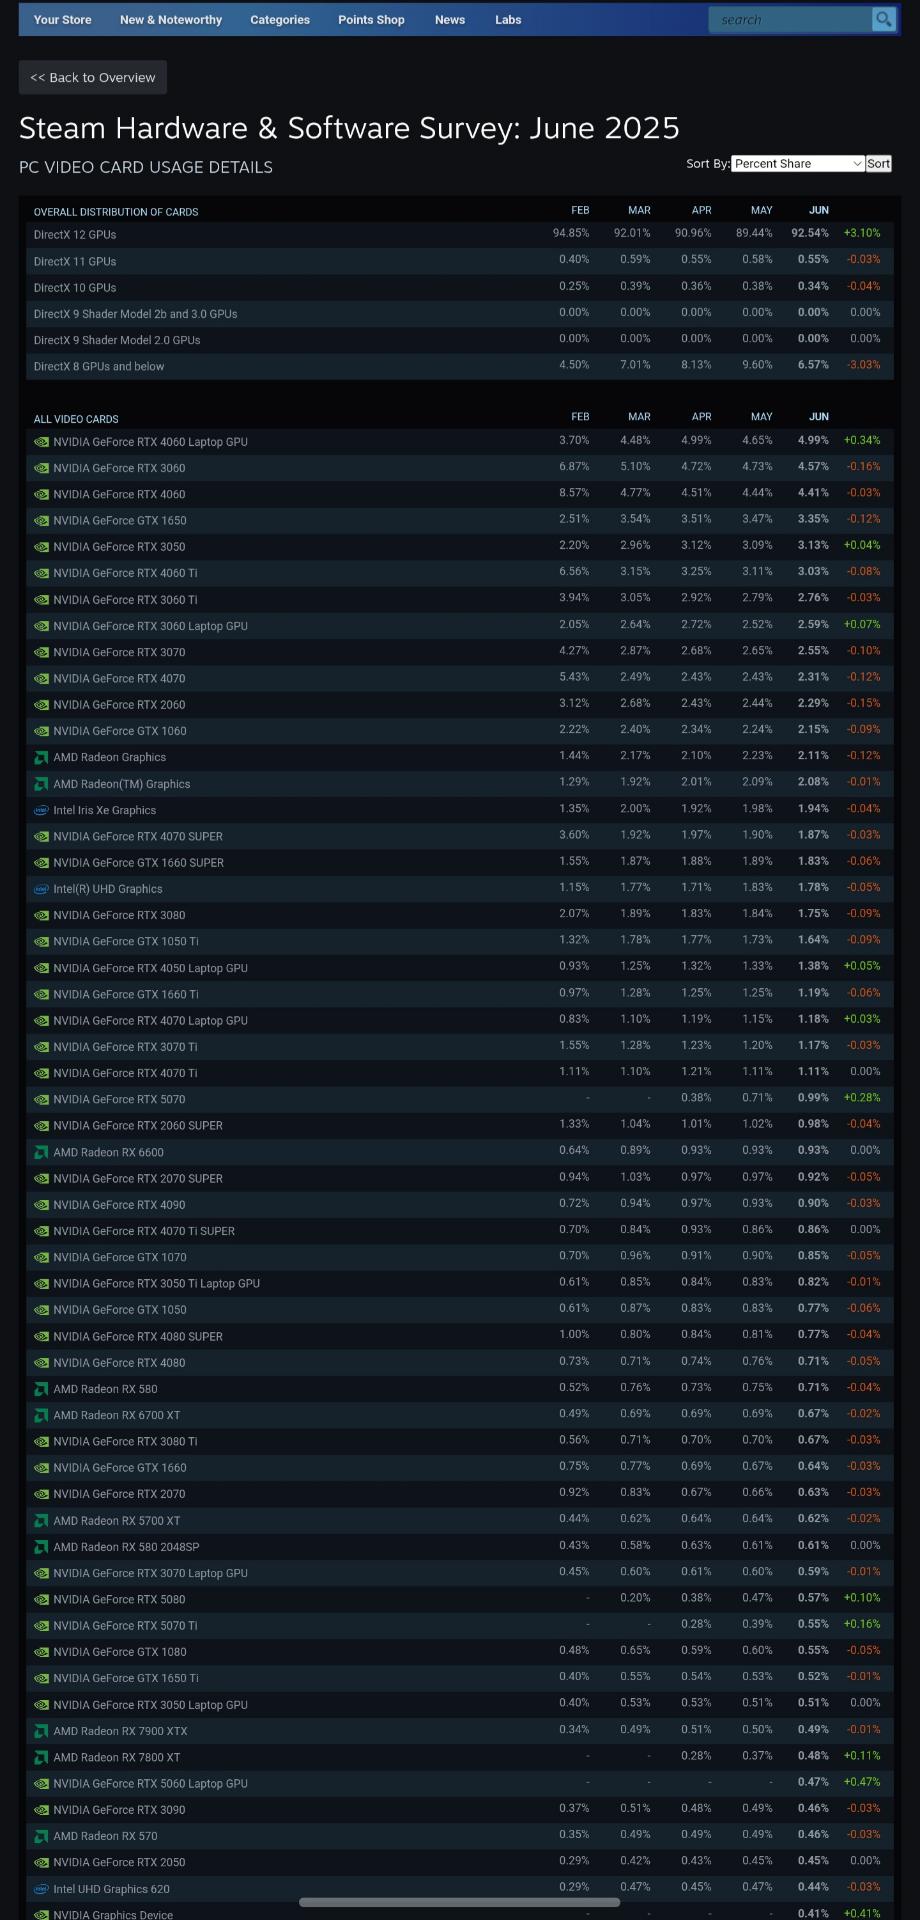
Task: Click Back to Overview button
Action: [x=93, y=77]
